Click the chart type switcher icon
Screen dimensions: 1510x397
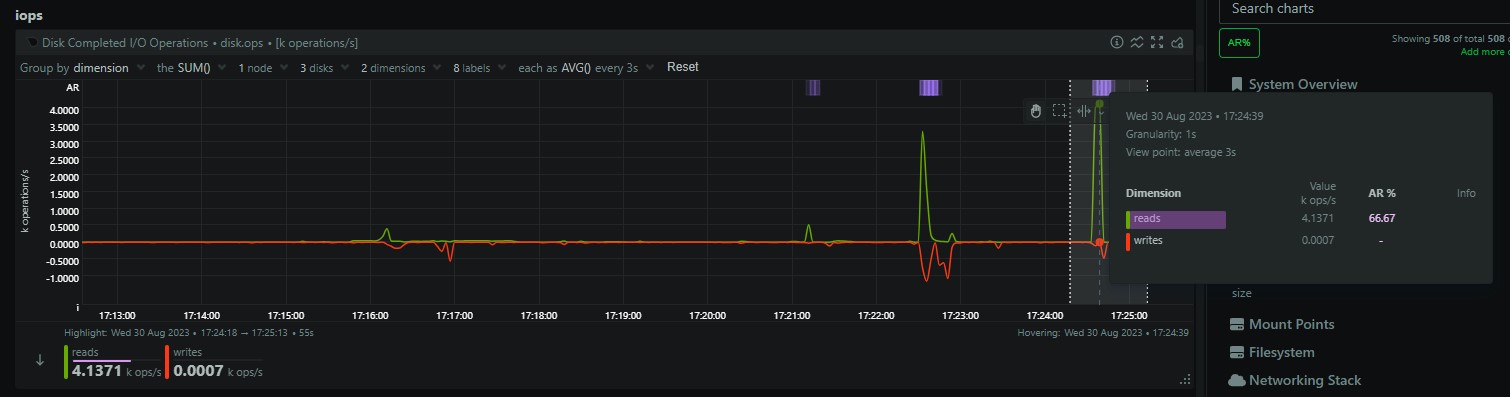pos(1137,42)
